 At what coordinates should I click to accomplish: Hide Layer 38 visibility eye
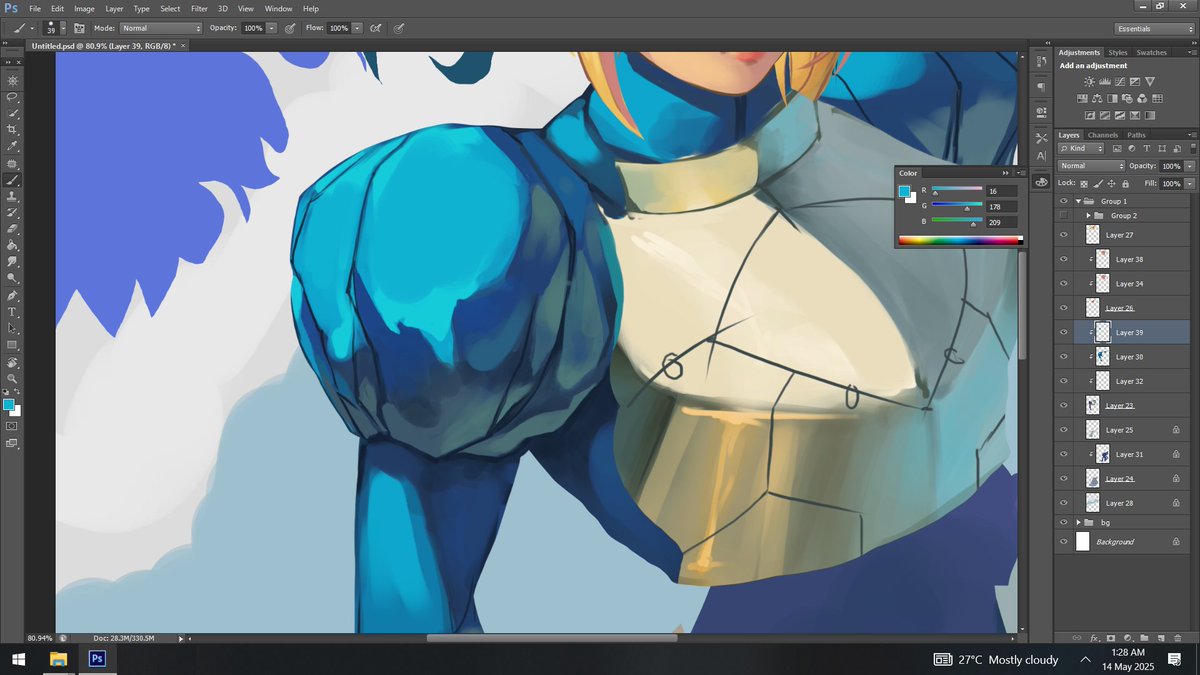coord(1064,259)
